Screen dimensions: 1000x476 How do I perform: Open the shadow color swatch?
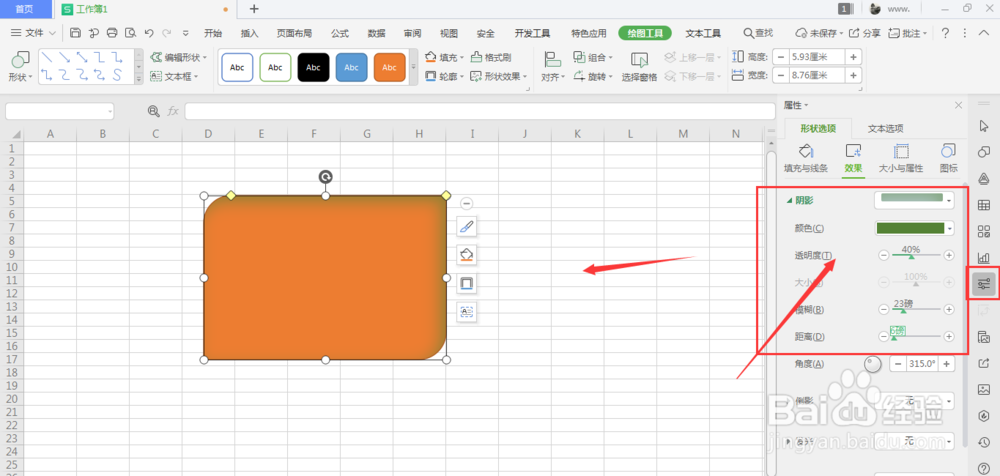pyautogui.click(x=914, y=228)
